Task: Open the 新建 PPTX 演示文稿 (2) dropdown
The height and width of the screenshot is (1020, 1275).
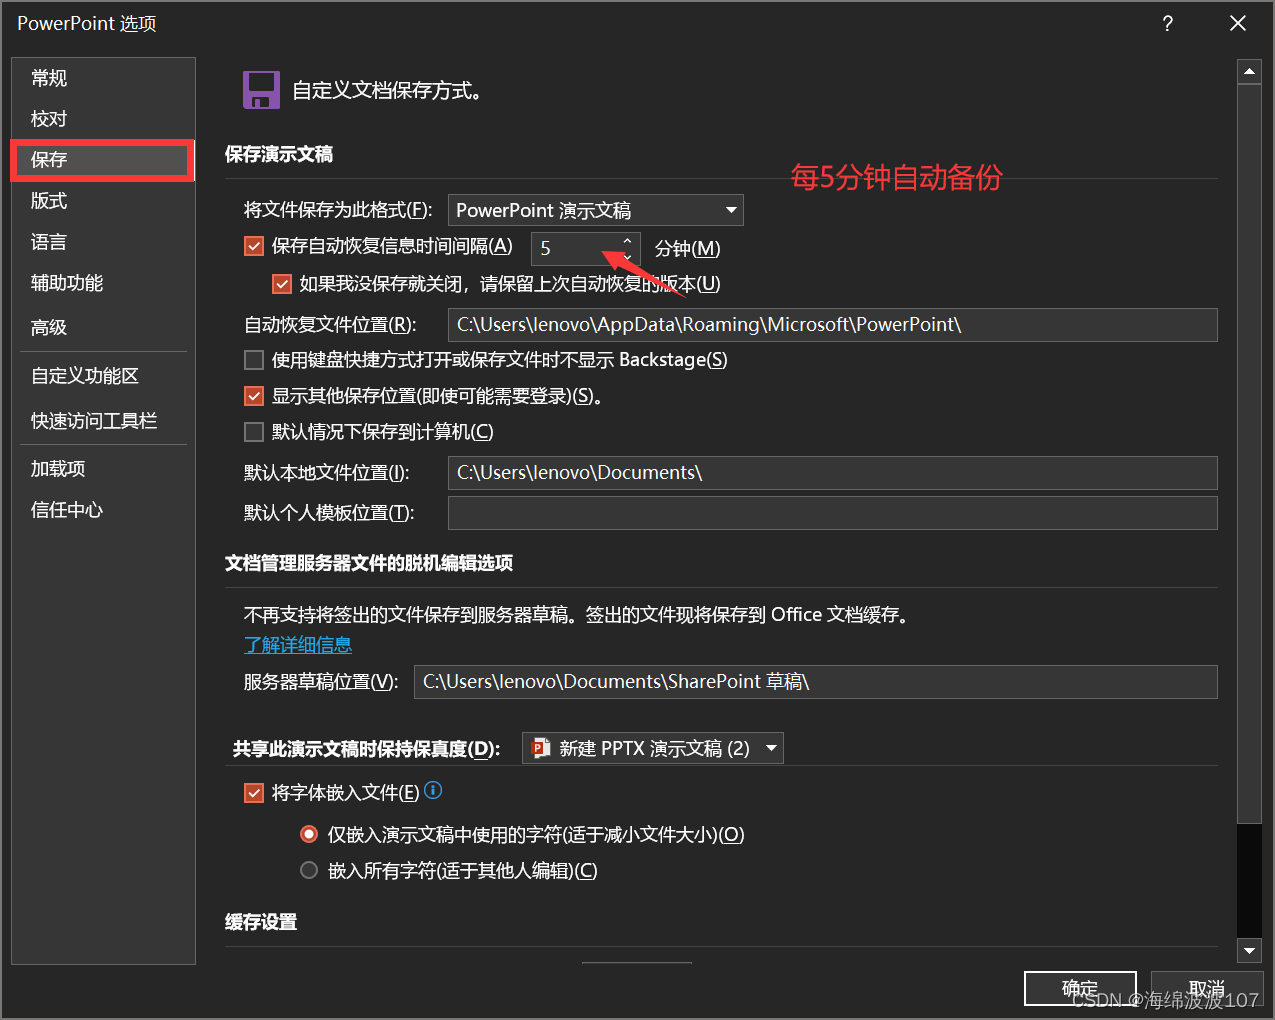Action: click(653, 748)
